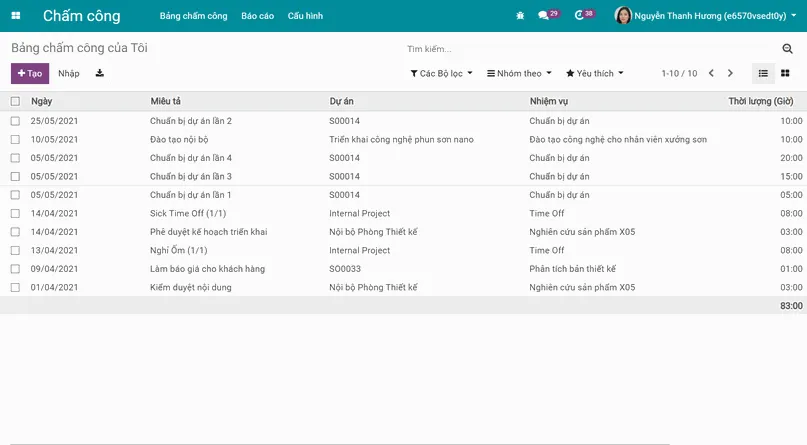Go to previous page arrow
This screenshot has width=807, height=445.
pyautogui.click(x=711, y=73)
